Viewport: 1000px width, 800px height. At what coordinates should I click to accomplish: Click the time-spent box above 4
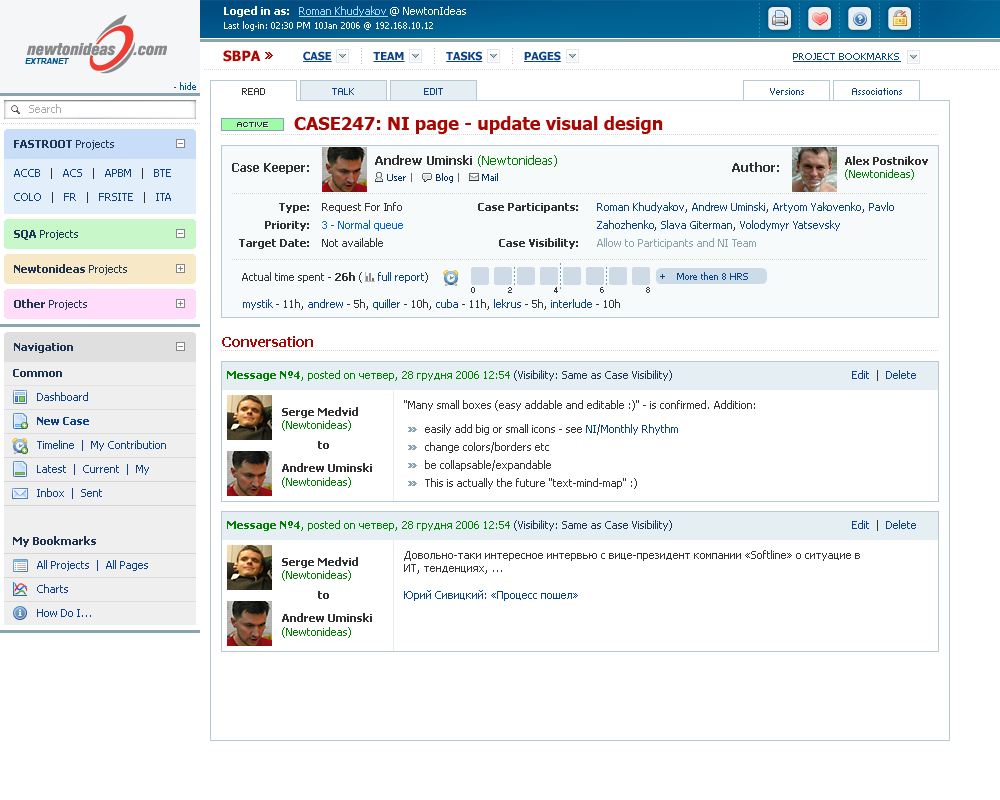point(548,276)
